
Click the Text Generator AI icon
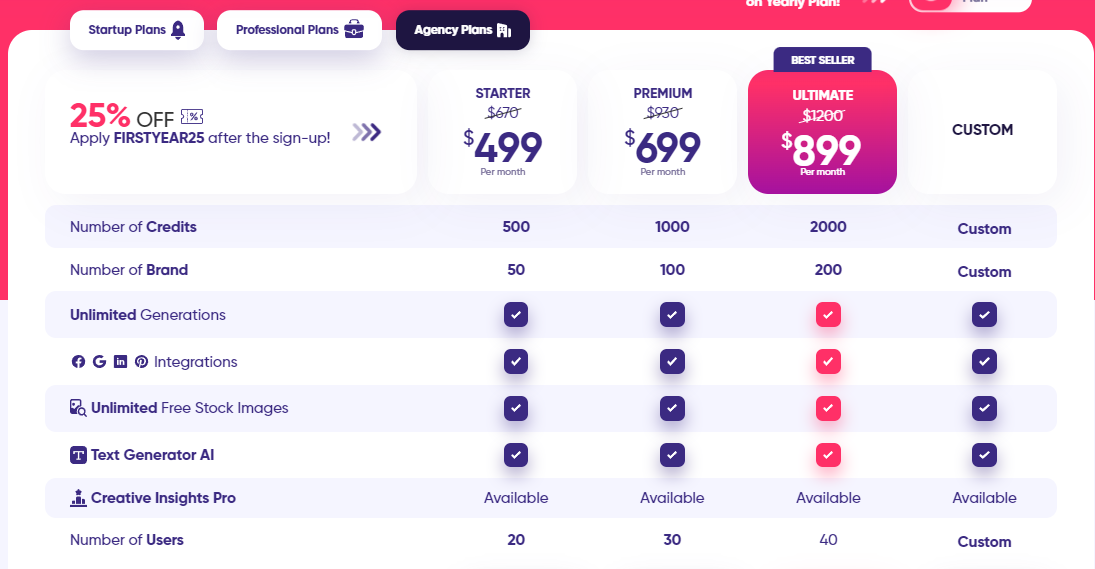pos(78,455)
